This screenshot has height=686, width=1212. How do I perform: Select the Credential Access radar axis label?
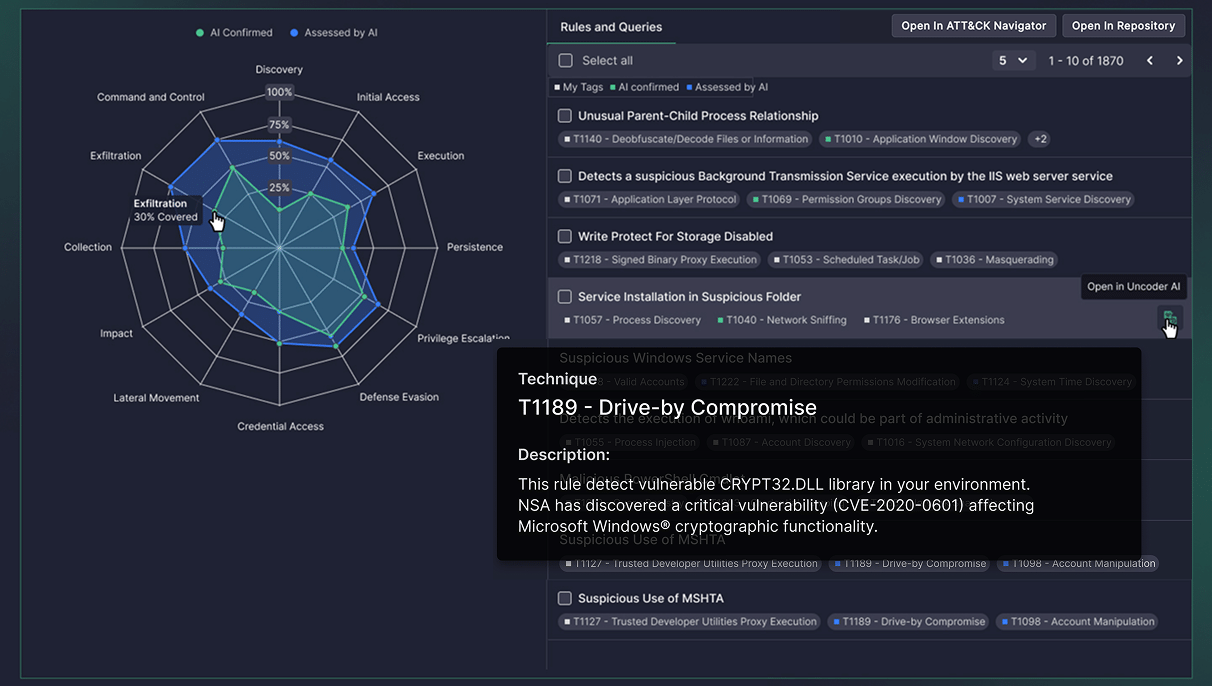pos(280,426)
